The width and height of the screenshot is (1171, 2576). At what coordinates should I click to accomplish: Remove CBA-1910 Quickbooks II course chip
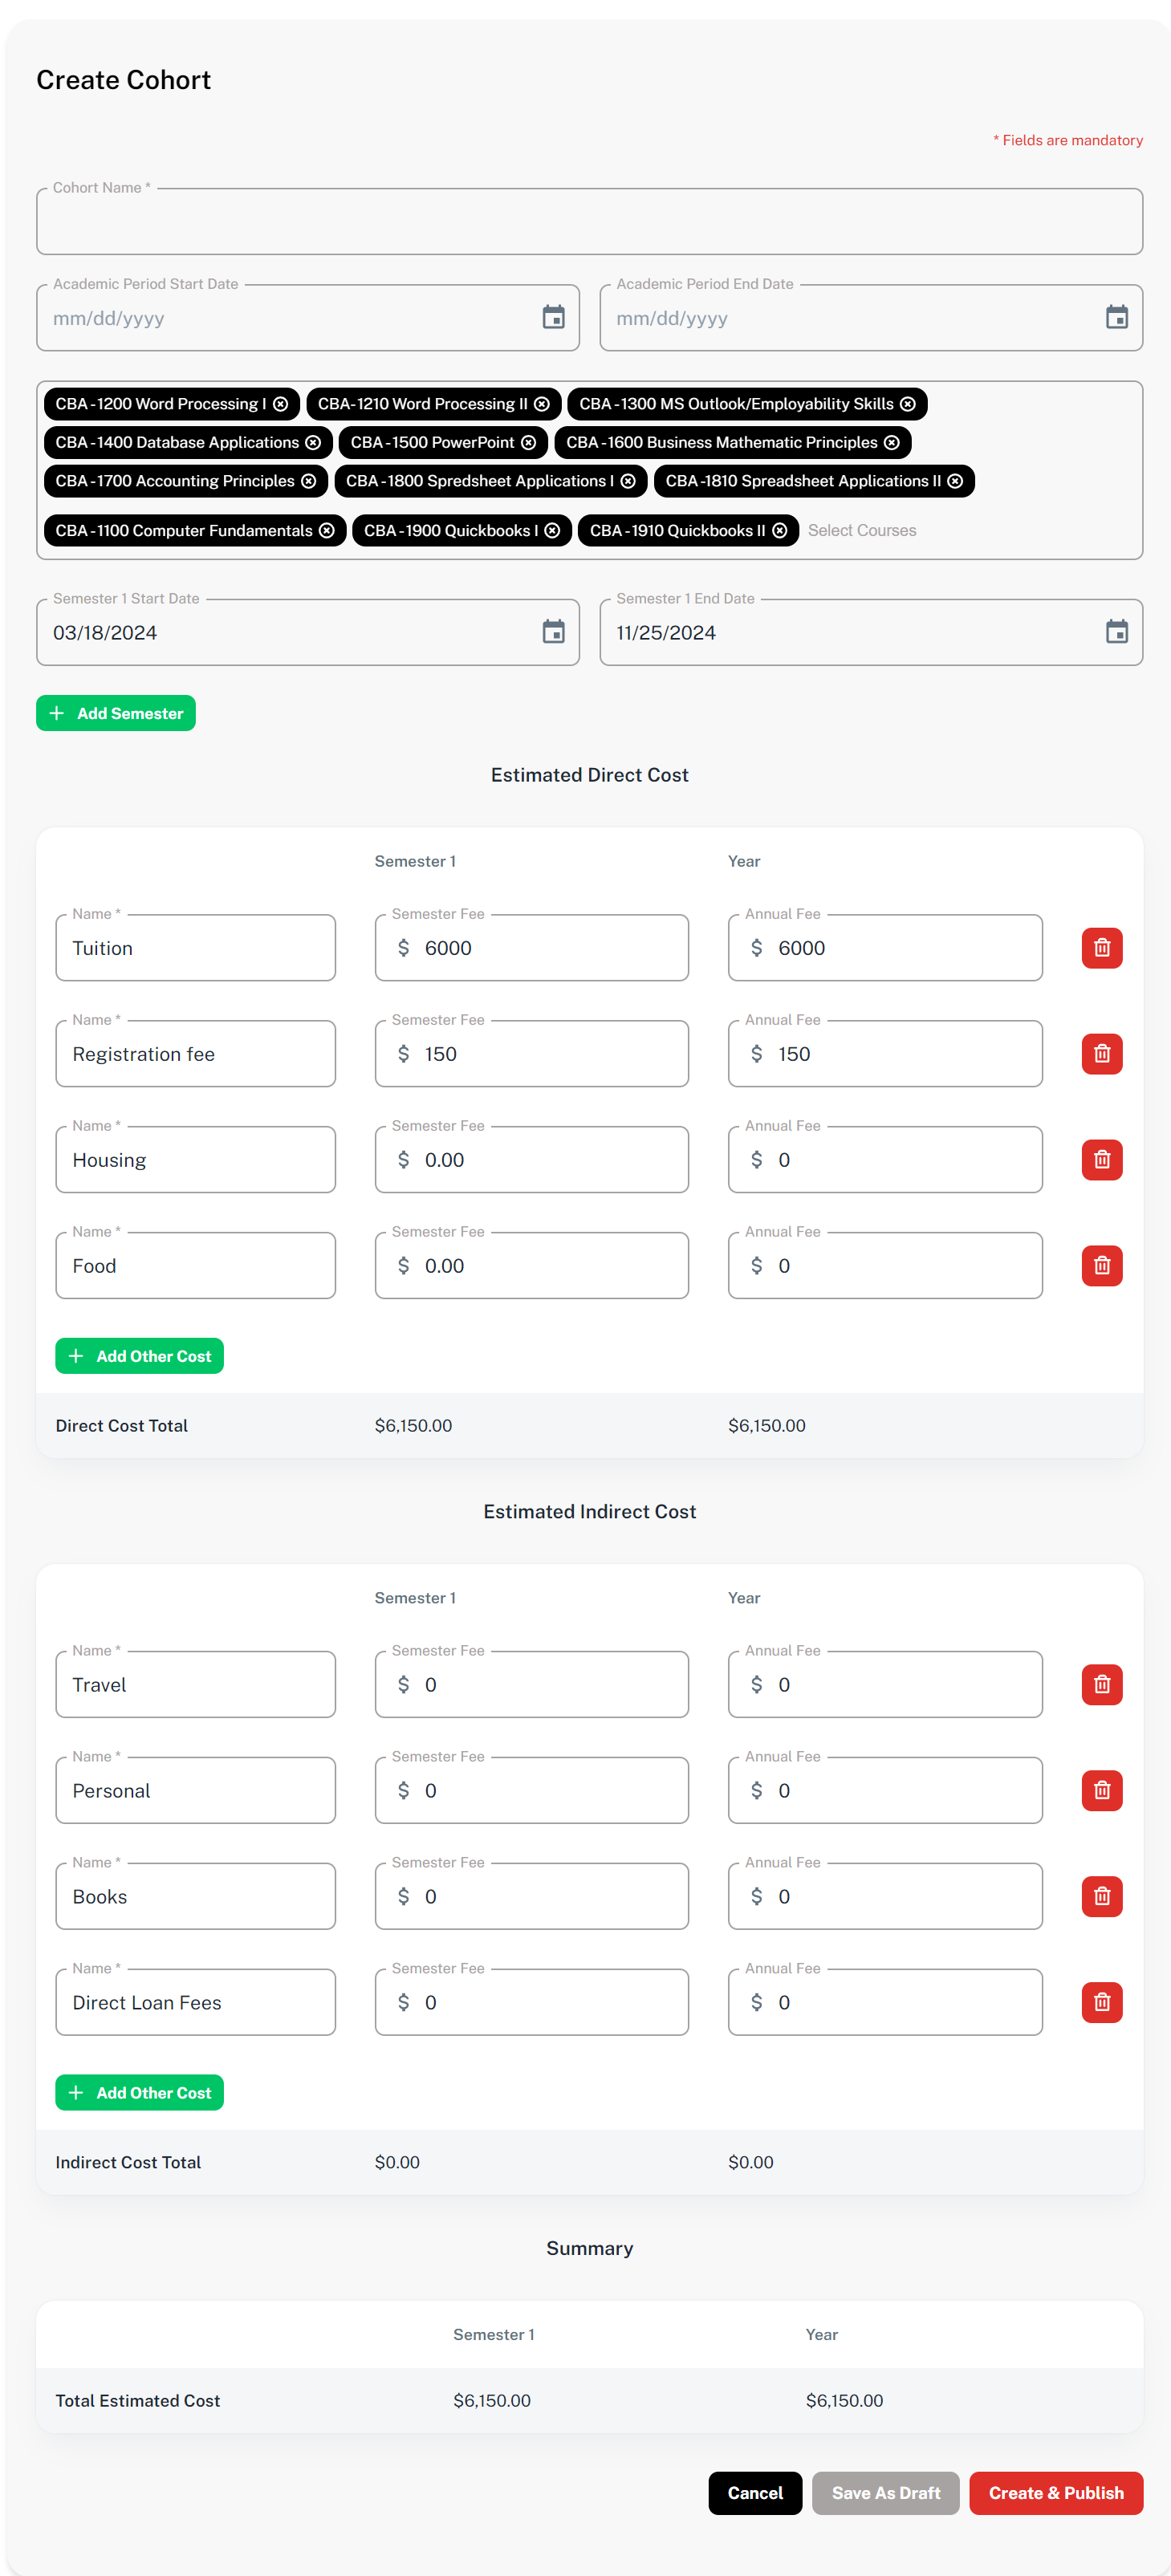point(780,530)
